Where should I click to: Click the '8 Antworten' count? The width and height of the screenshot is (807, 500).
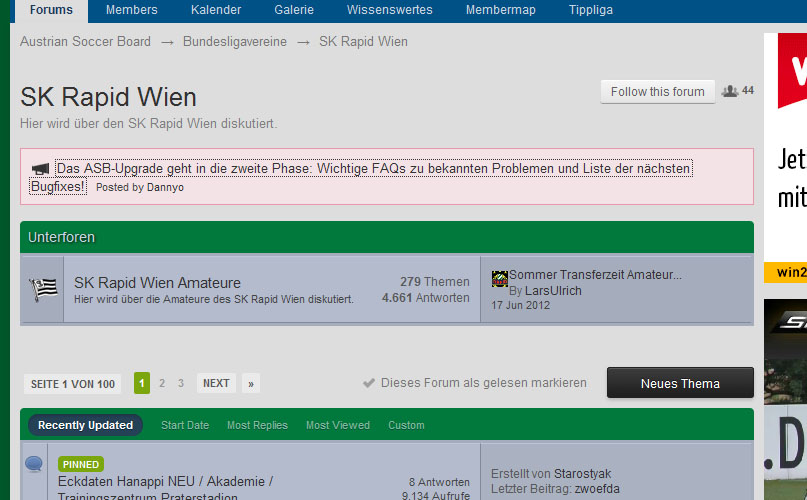point(439,482)
